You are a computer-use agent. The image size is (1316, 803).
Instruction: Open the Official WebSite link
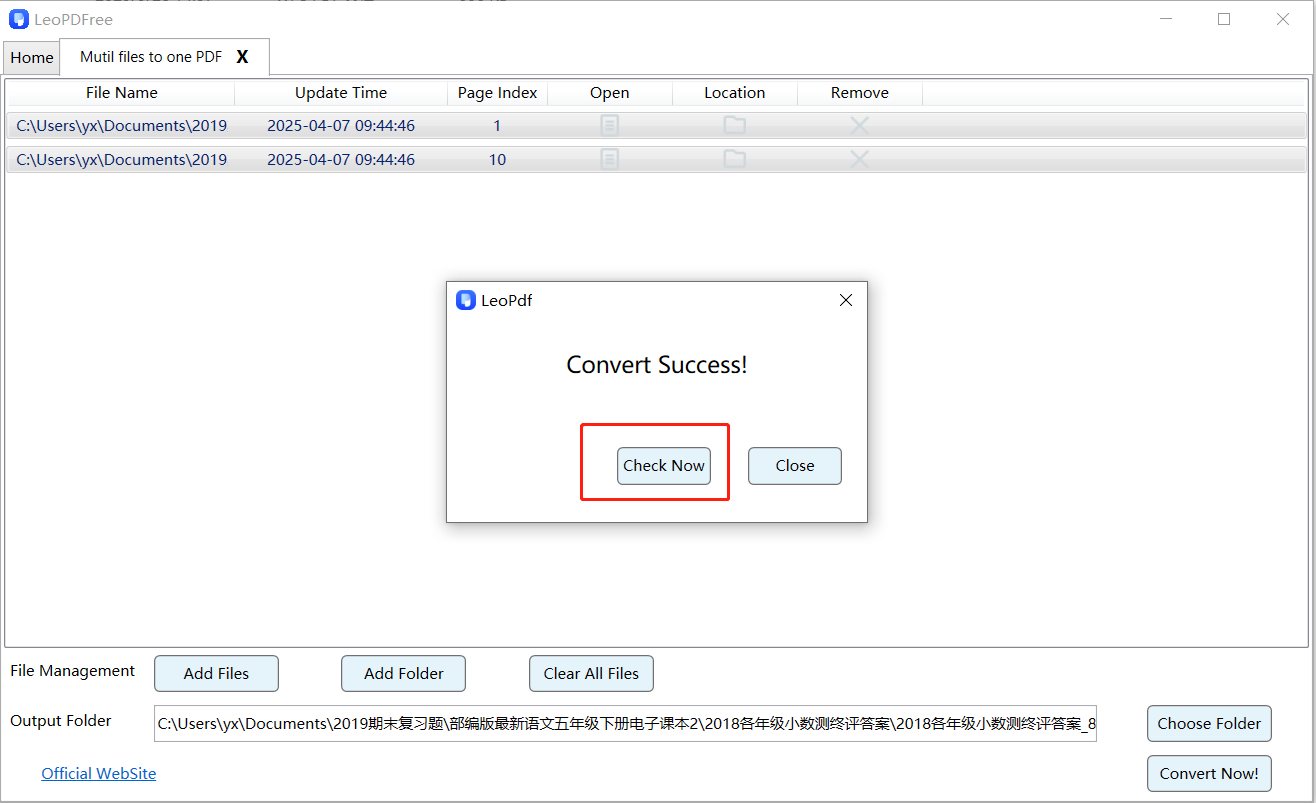tap(99, 774)
